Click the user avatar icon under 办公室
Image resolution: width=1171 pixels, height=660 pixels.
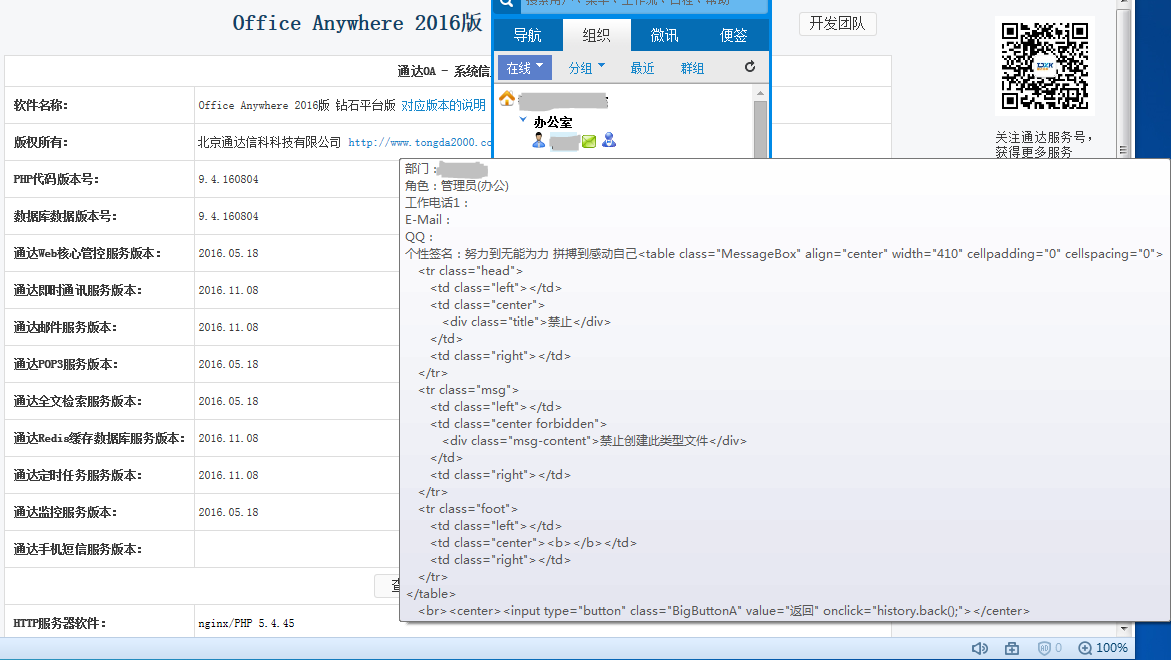click(x=538, y=140)
